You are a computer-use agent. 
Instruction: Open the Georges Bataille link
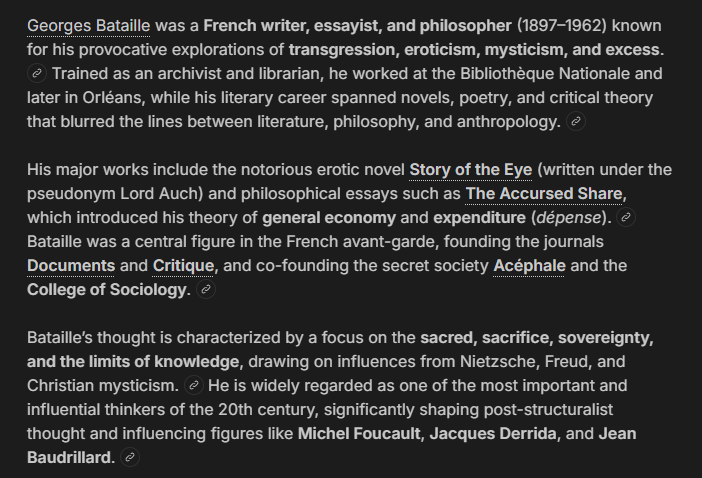pyautogui.click(x=89, y=26)
